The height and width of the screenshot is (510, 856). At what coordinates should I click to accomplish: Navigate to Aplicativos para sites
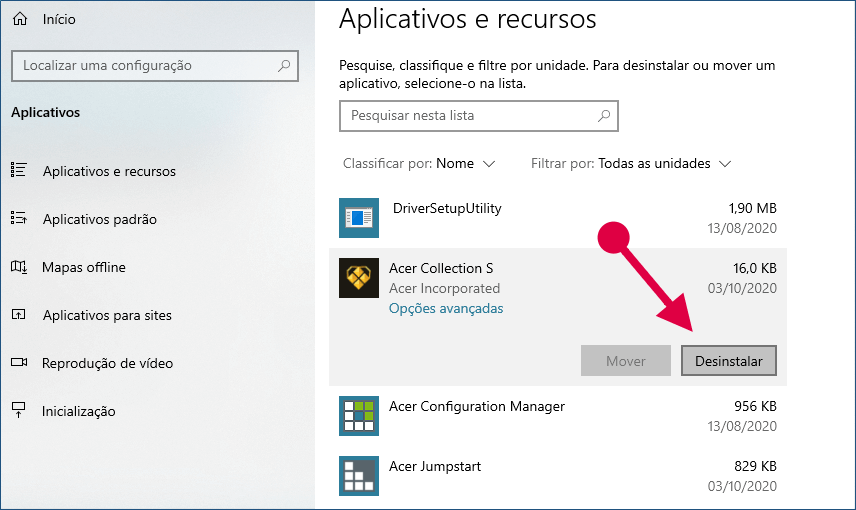coord(108,315)
